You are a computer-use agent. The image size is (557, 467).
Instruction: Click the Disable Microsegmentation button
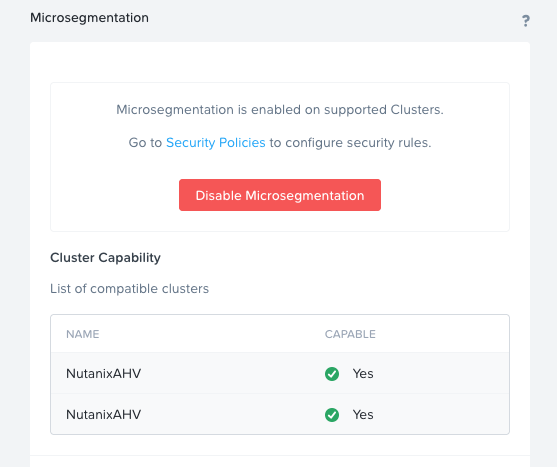coord(280,195)
